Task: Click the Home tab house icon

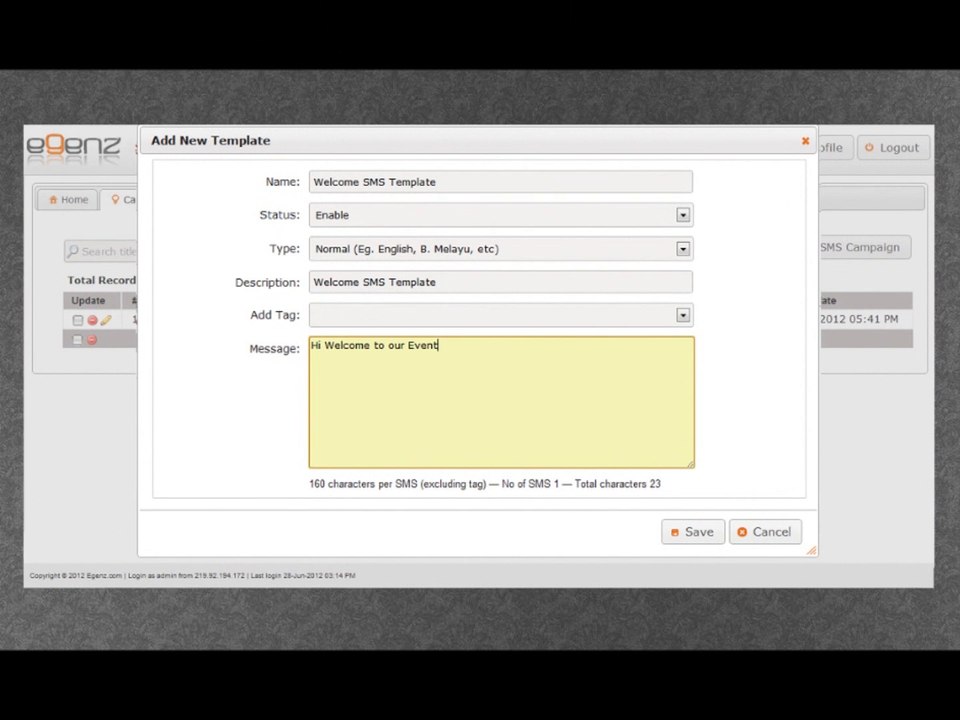Action: pos(53,200)
